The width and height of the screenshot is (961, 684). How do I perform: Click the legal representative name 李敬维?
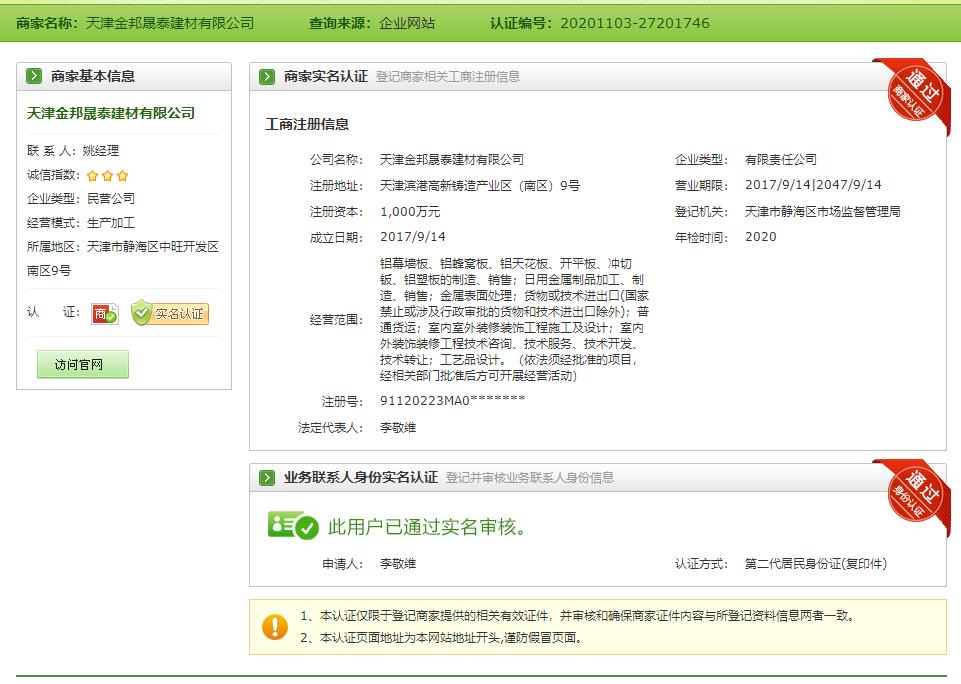[398, 428]
